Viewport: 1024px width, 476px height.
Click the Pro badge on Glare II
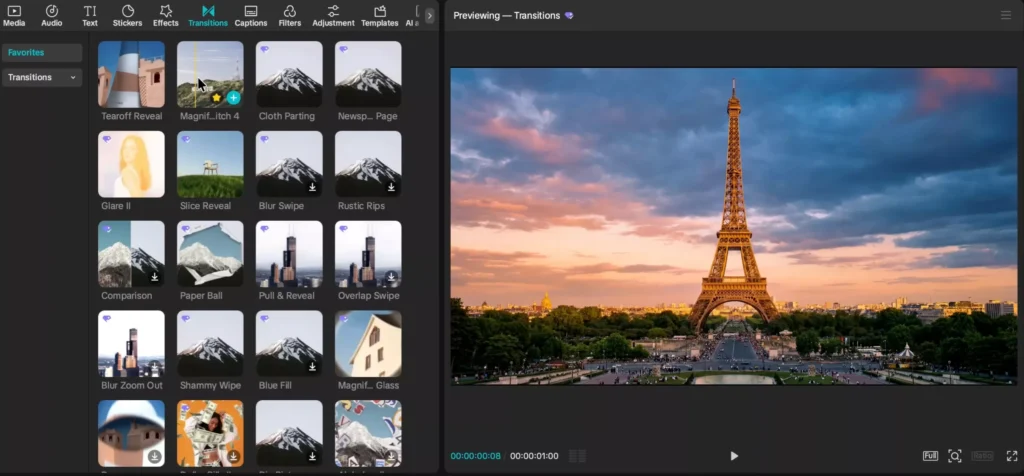[x=107, y=139]
